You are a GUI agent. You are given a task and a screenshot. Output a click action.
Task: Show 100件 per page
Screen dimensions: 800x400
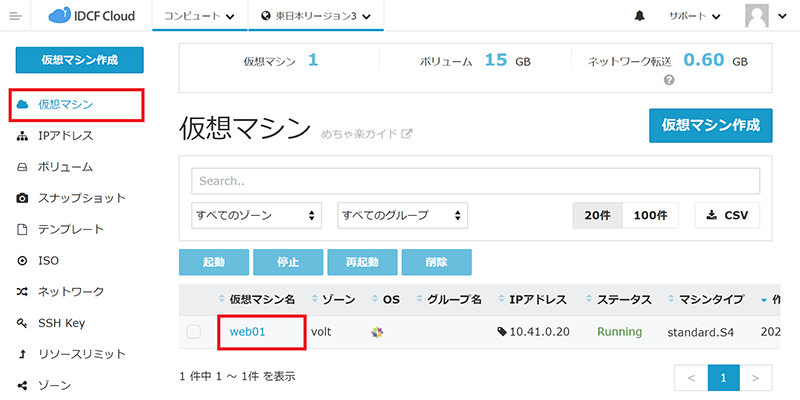tap(651, 215)
